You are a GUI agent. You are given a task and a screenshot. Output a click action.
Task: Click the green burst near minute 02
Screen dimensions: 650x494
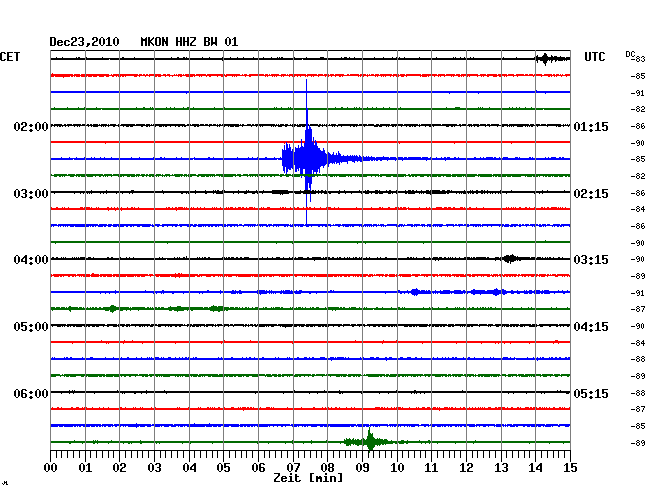tap(112, 308)
